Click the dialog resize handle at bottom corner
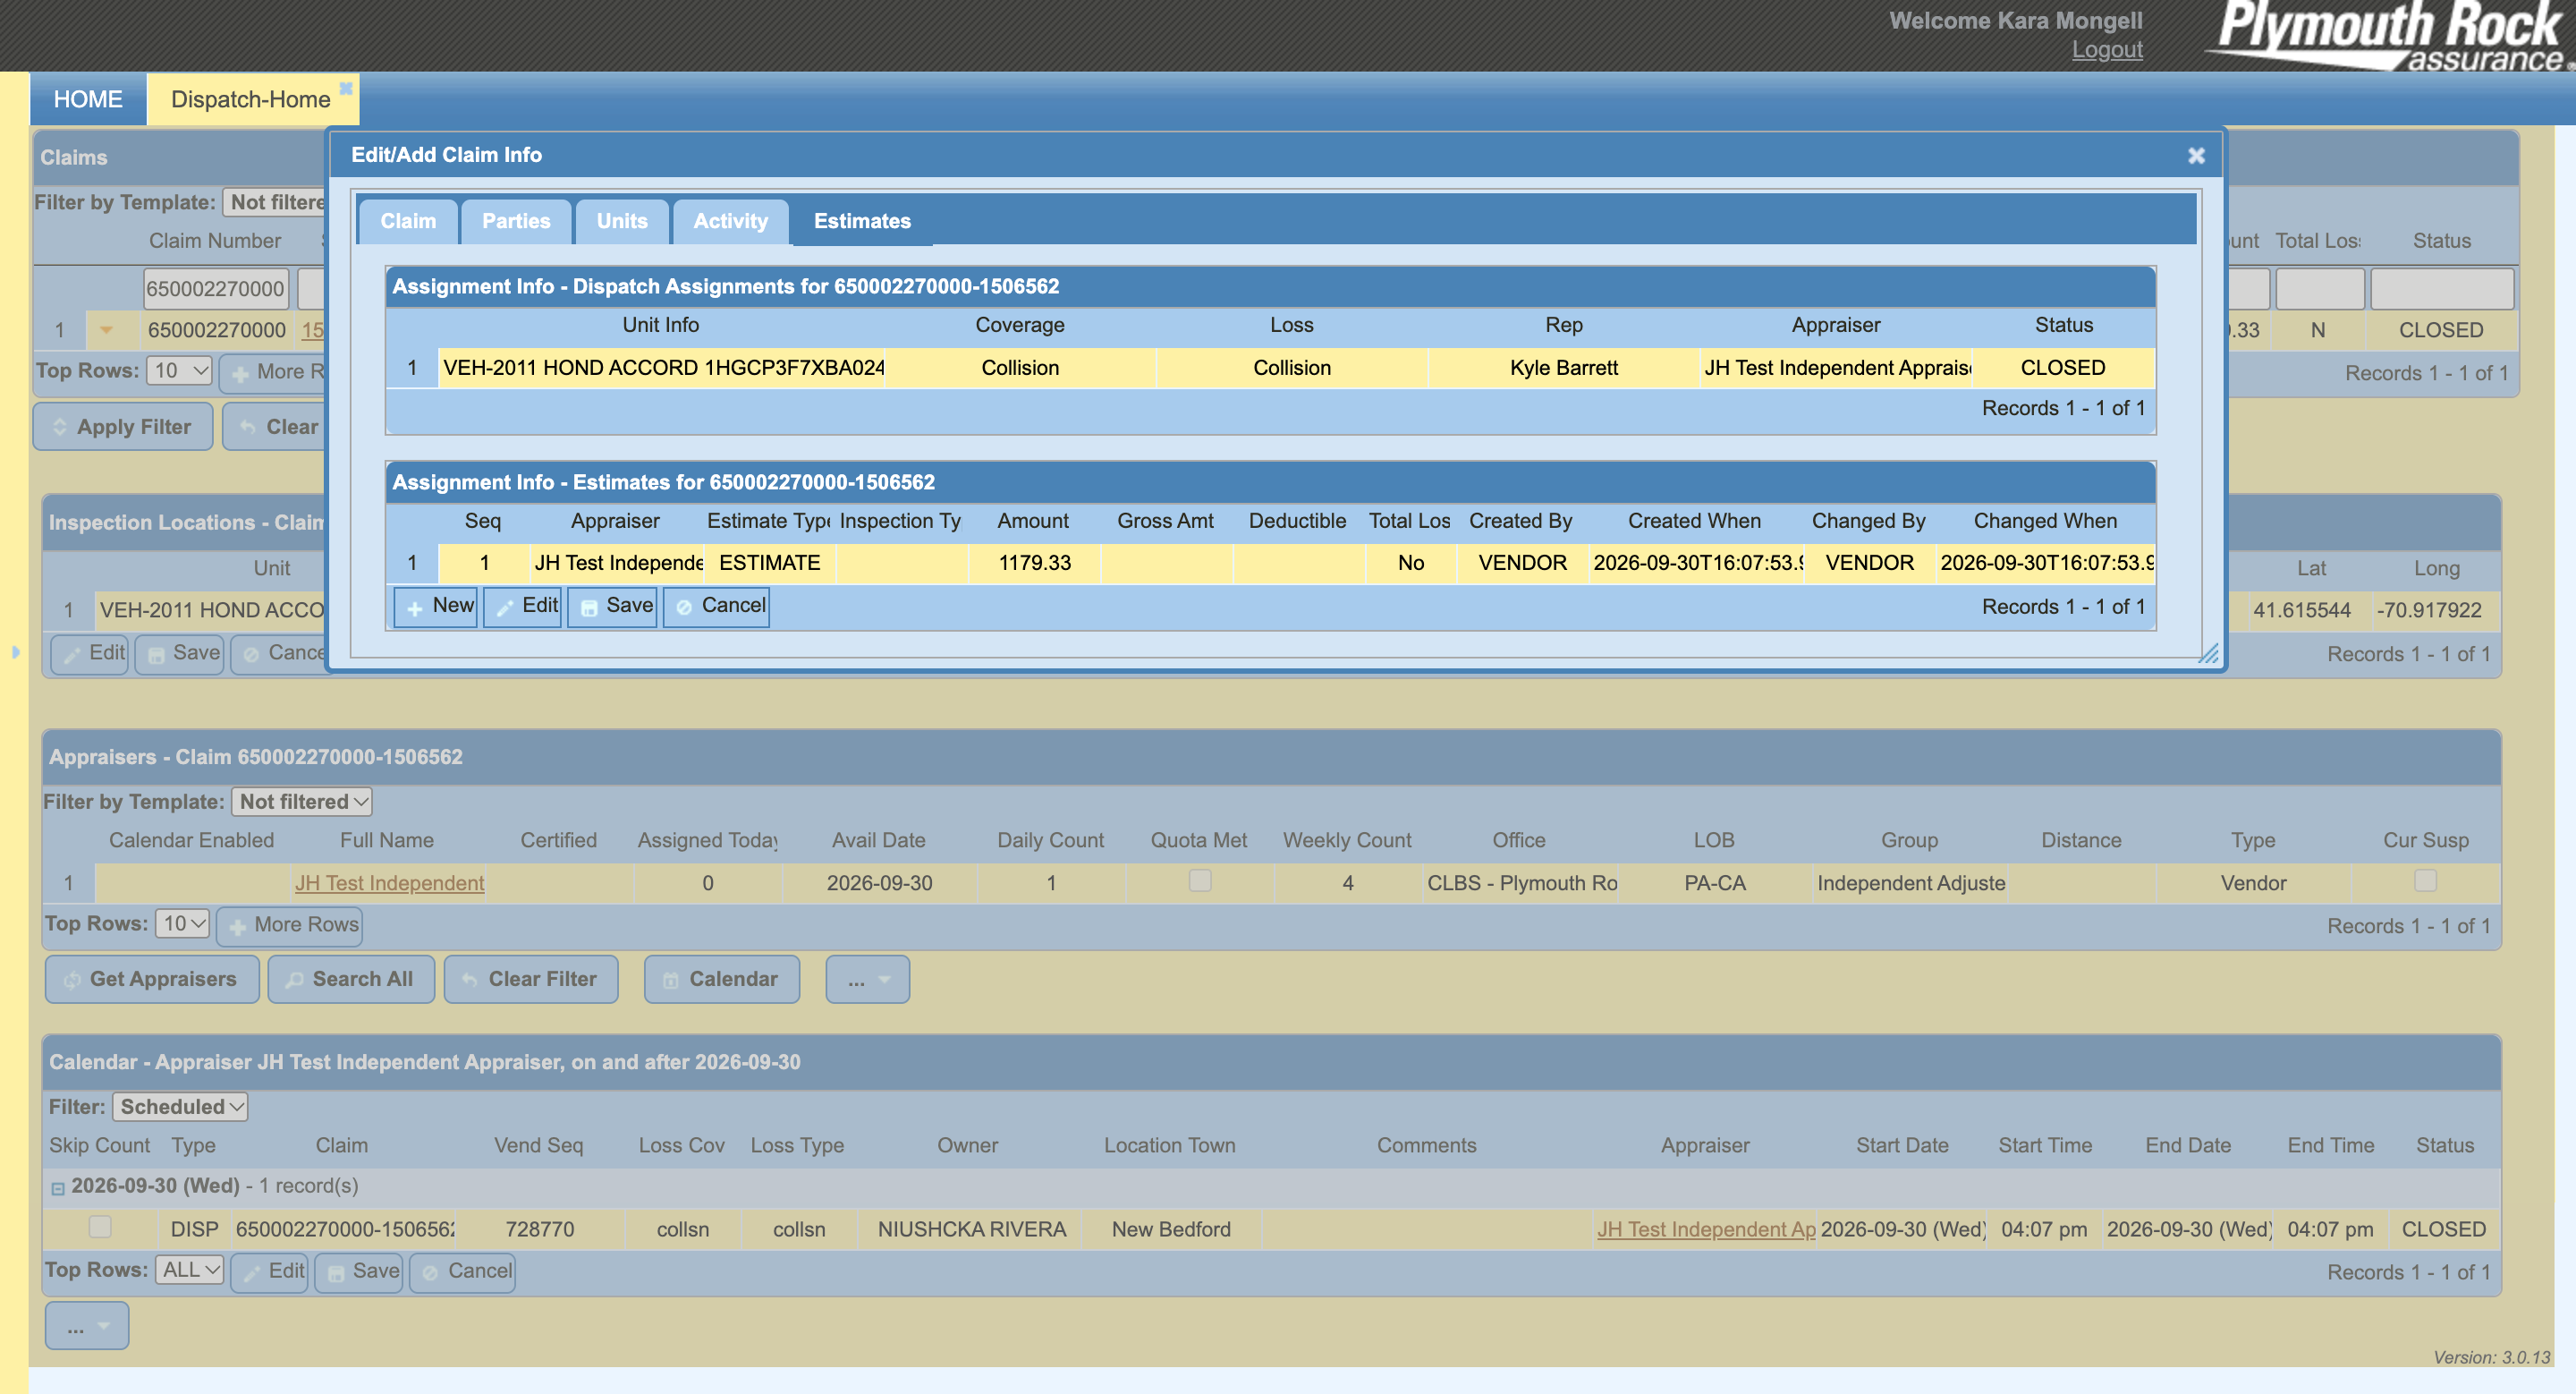2576x1394 pixels. 2208,654
